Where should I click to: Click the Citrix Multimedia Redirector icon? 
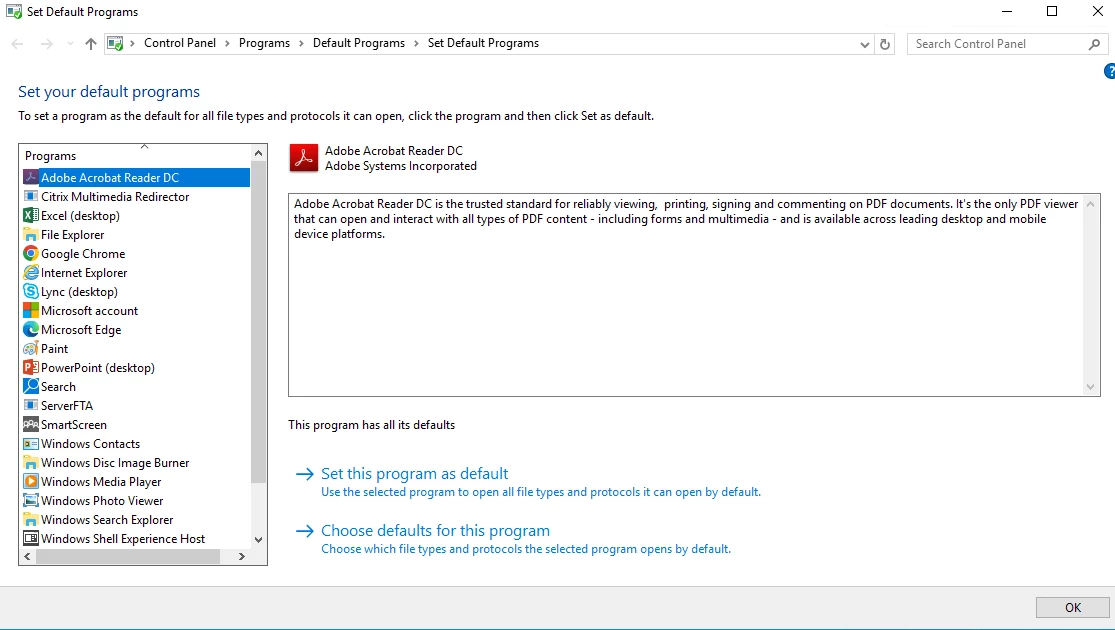click(x=31, y=196)
